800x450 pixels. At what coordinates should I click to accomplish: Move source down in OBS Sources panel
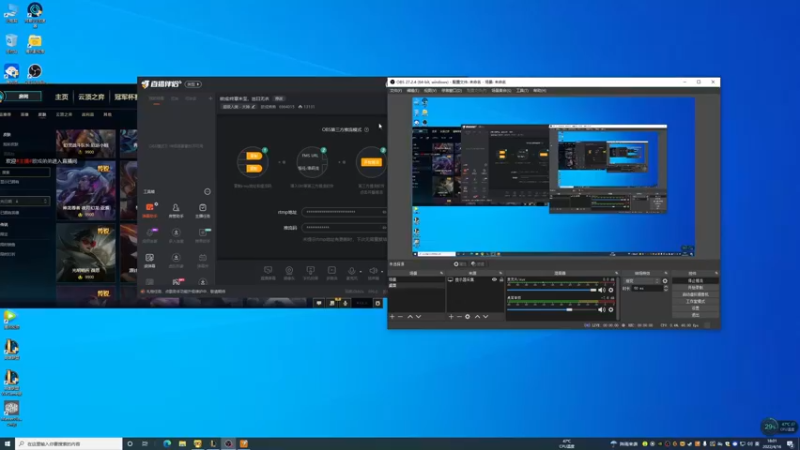(x=486, y=317)
